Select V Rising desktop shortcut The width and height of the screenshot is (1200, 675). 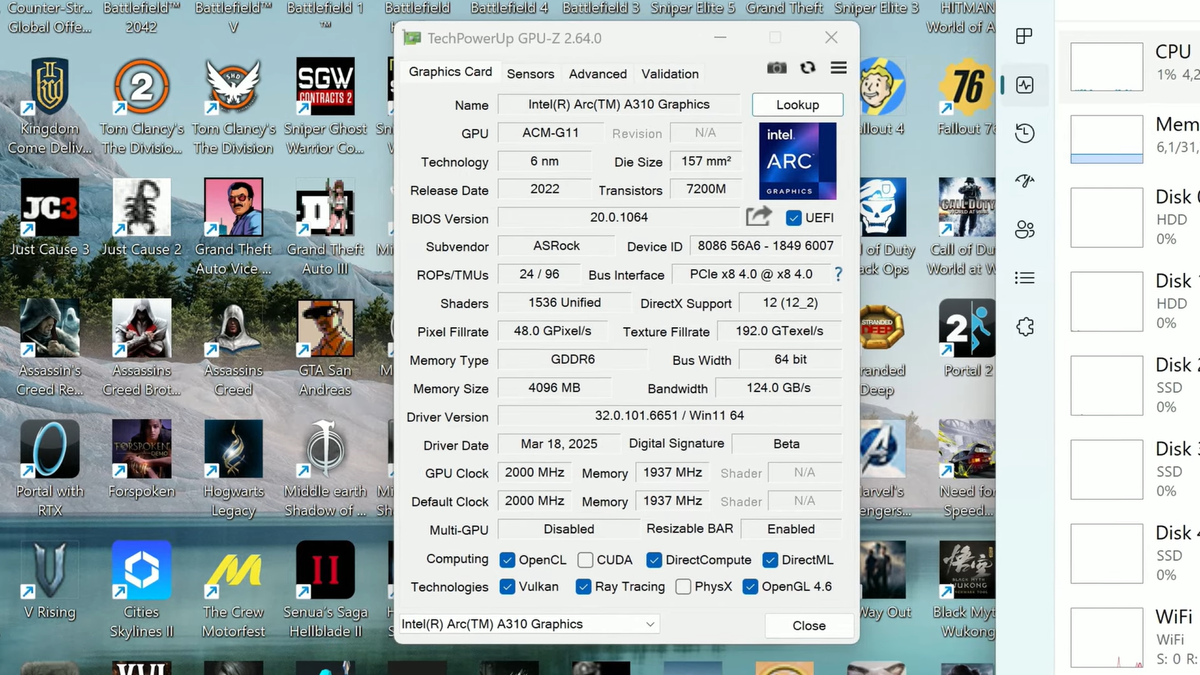click(49, 580)
